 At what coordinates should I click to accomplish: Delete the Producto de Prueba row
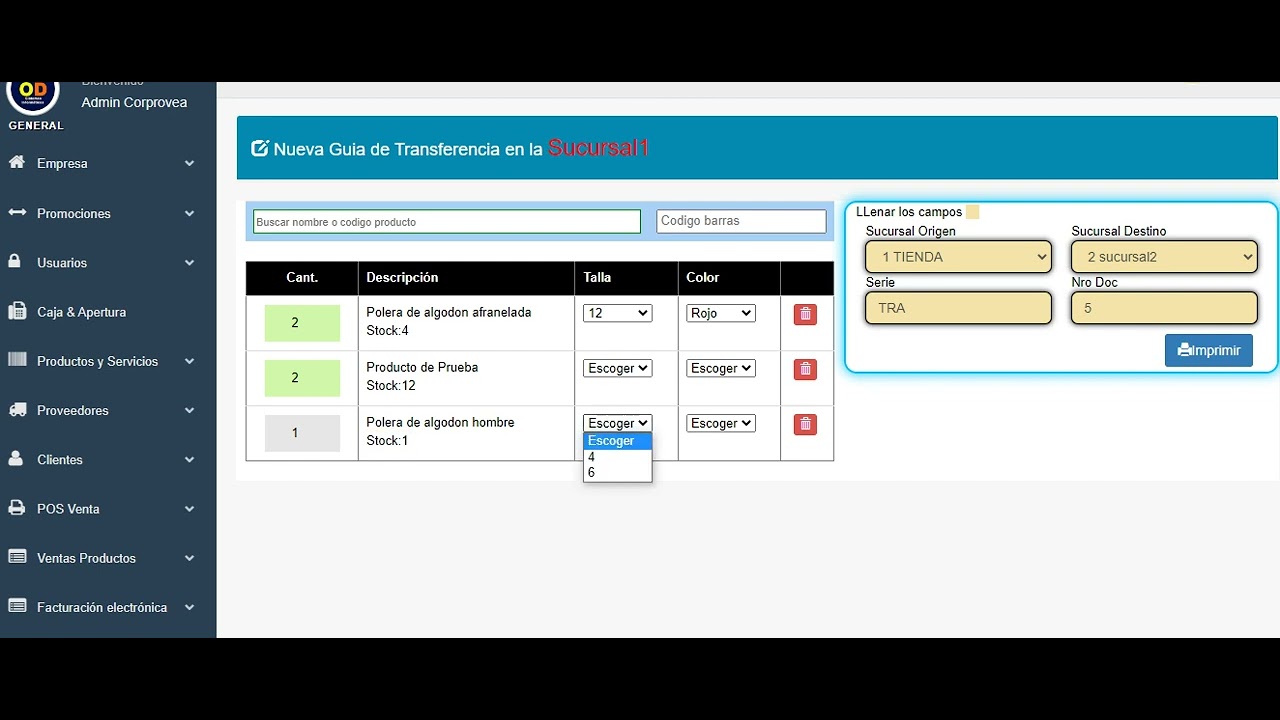point(805,369)
